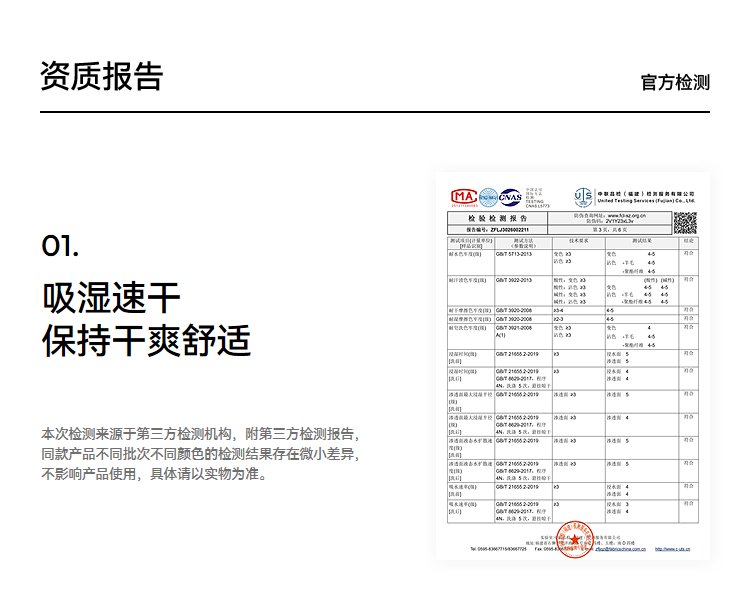Click the blue ilac-MRA round logo
The height and width of the screenshot is (595, 750).
point(488,197)
